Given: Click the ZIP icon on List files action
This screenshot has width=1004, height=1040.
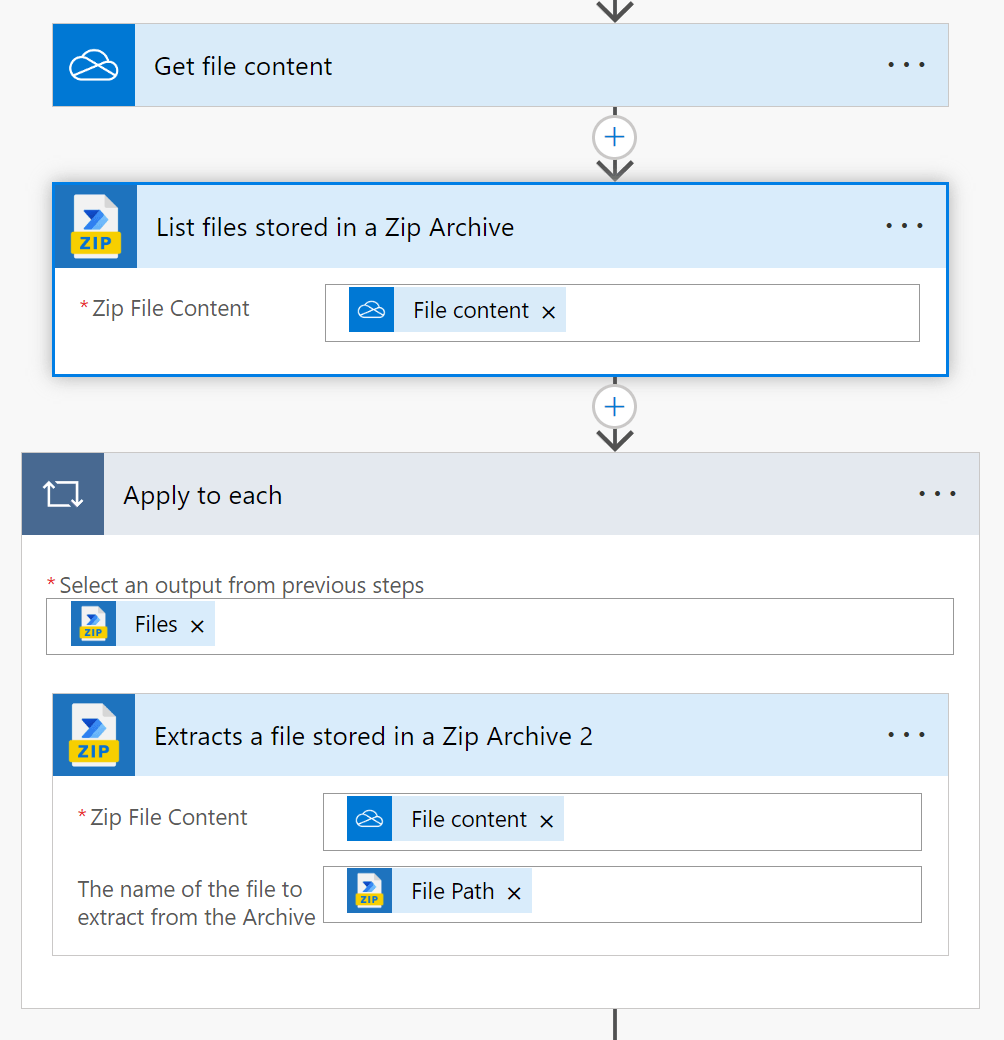Looking at the screenshot, I should pyautogui.click(x=94, y=225).
